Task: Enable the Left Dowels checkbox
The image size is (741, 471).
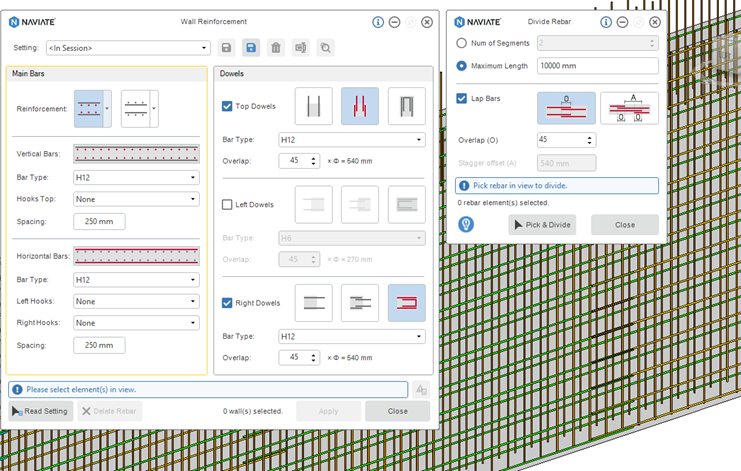Action: tap(227, 204)
